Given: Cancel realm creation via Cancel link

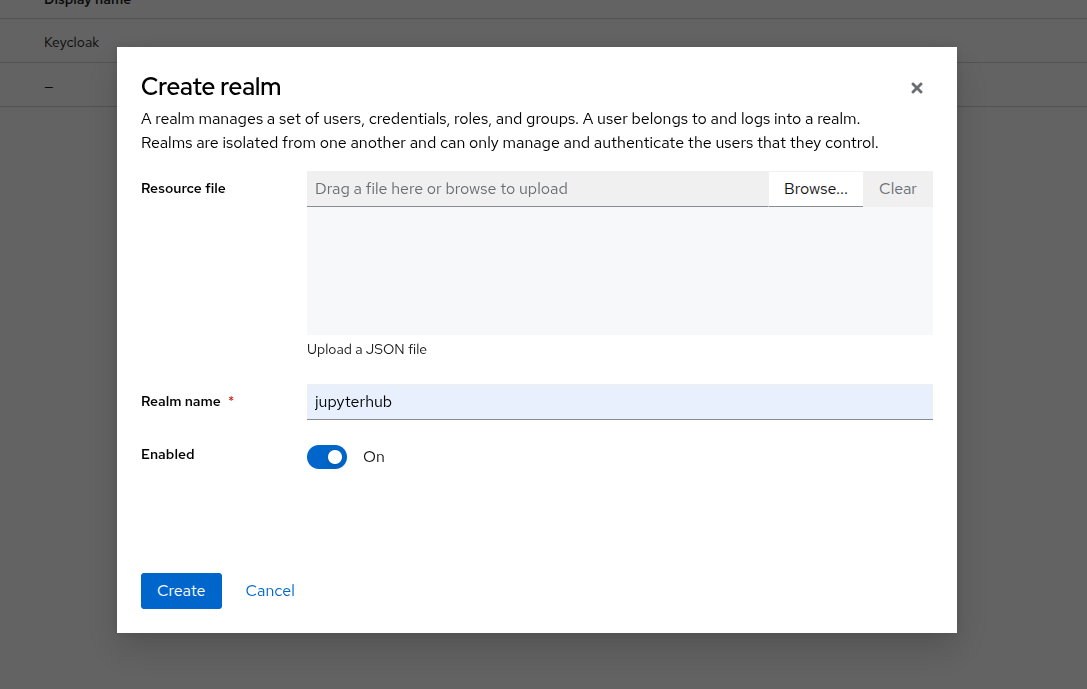Looking at the screenshot, I should click(270, 591).
